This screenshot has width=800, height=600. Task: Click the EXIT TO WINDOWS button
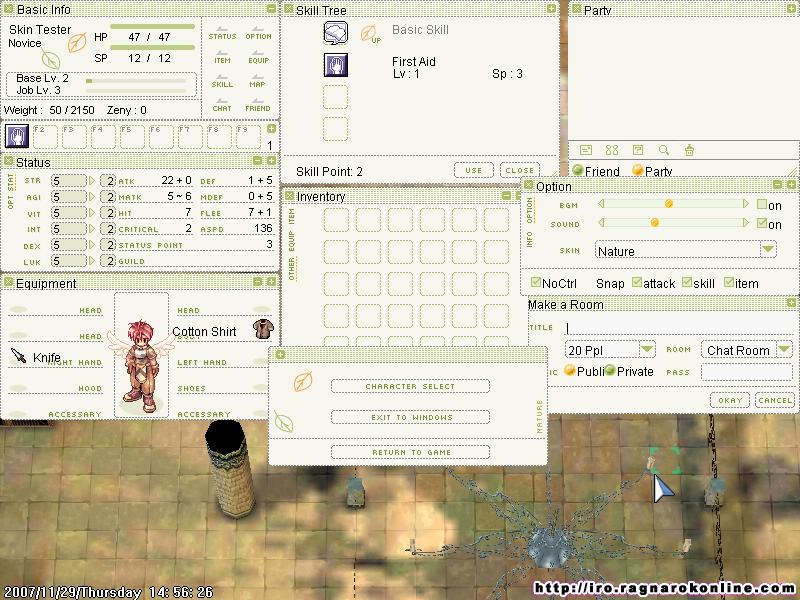[x=410, y=417]
